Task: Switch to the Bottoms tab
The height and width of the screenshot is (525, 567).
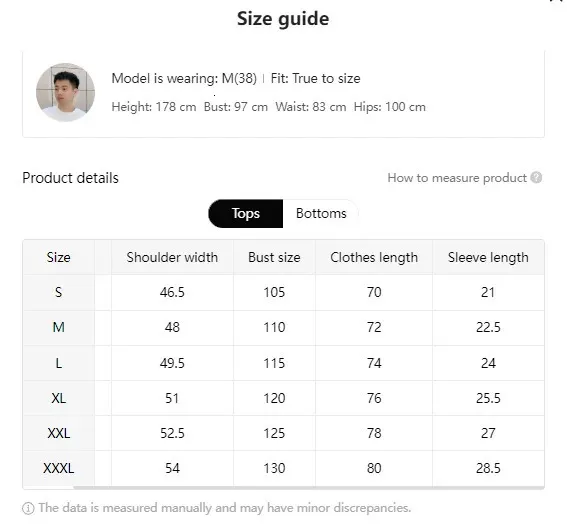Action: coord(321,213)
